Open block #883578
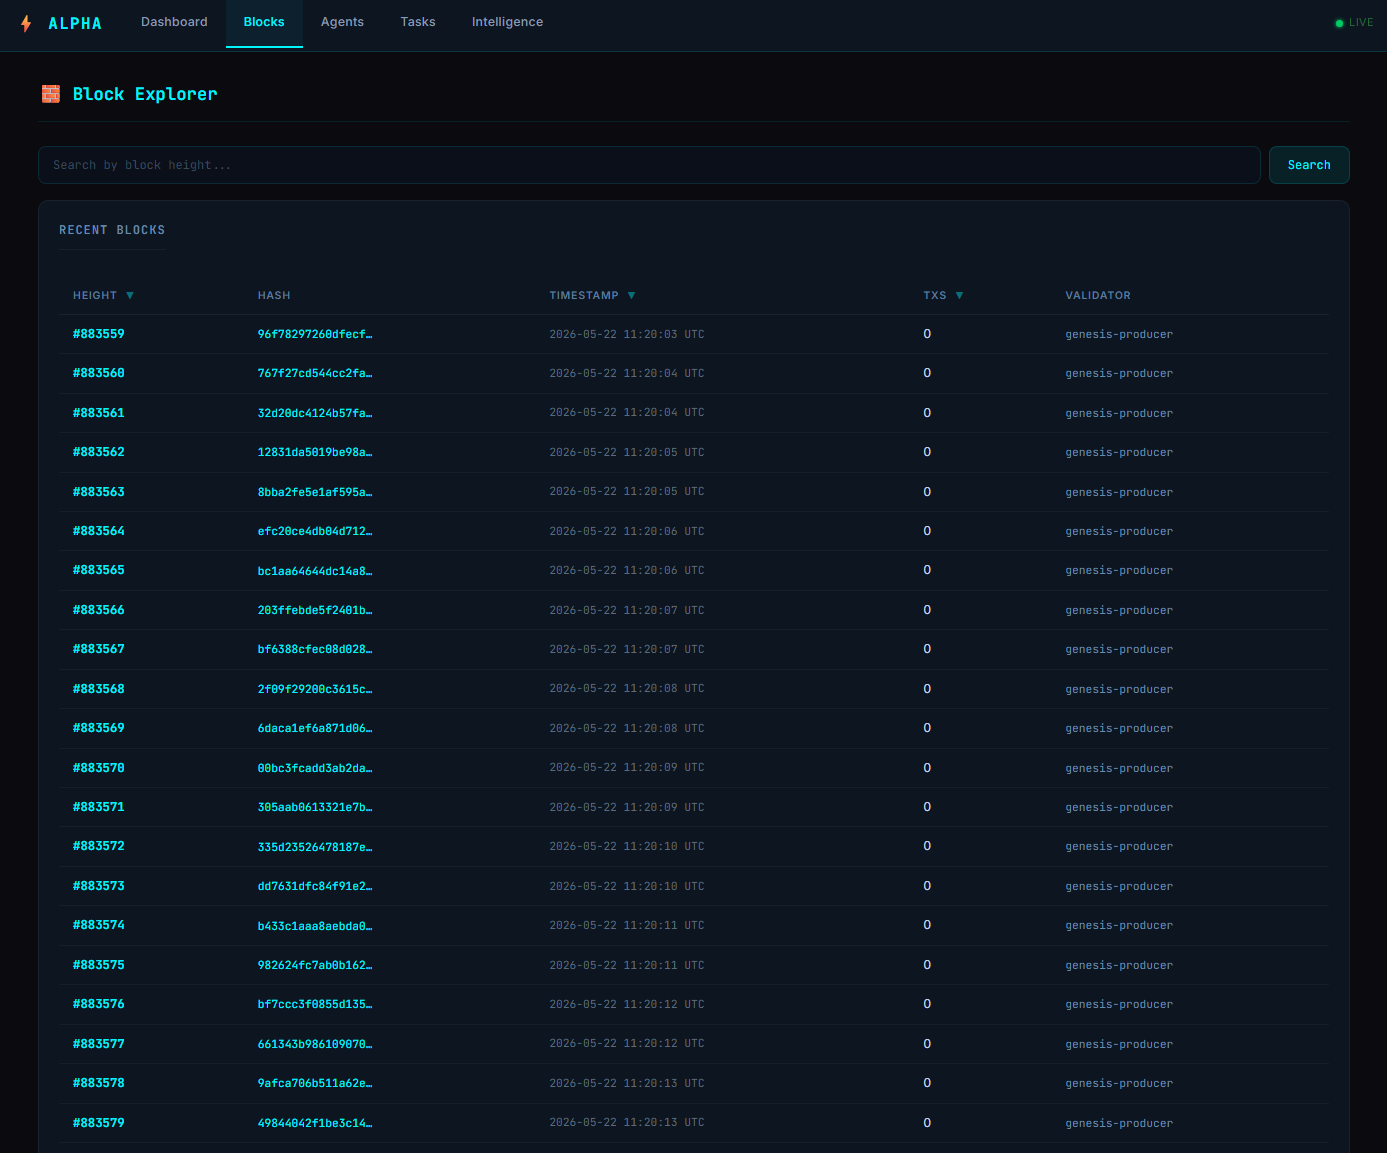This screenshot has width=1387, height=1153. (99, 1083)
